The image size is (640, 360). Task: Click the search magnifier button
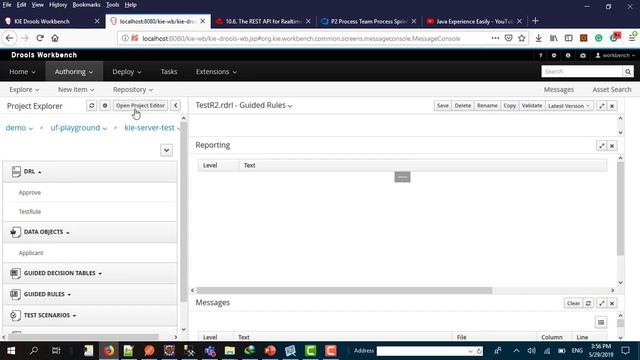point(628,71)
